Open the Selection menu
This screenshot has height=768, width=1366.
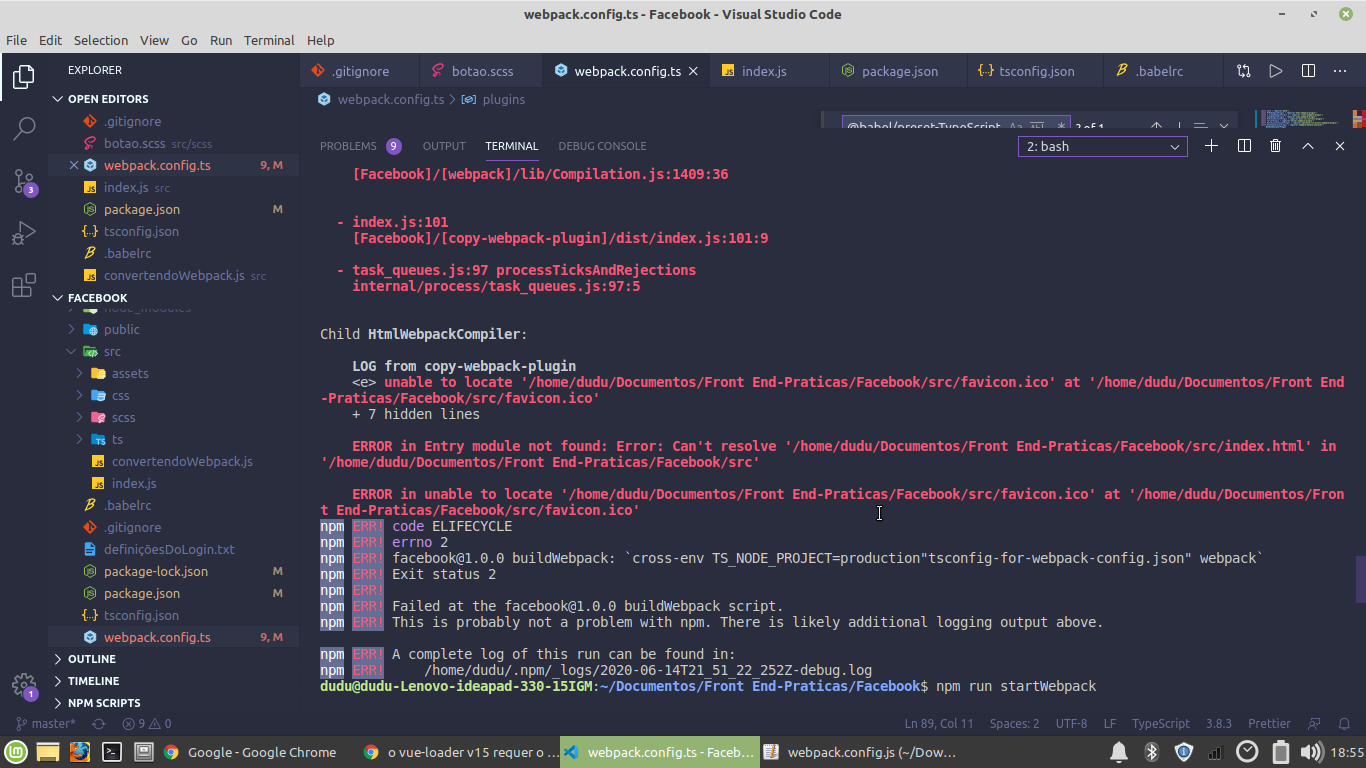[x=101, y=40]
